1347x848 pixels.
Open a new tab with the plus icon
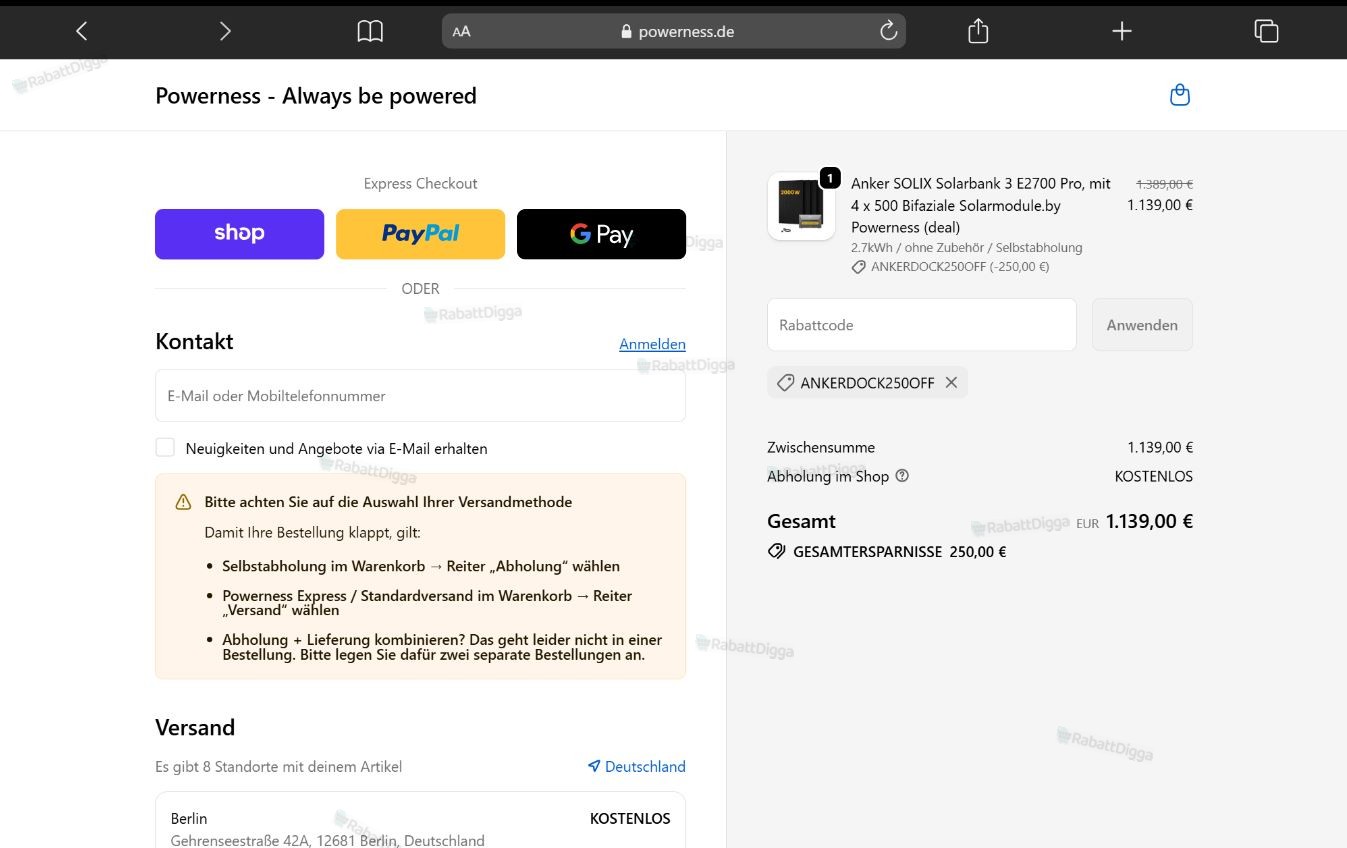tap(1122, 31)
